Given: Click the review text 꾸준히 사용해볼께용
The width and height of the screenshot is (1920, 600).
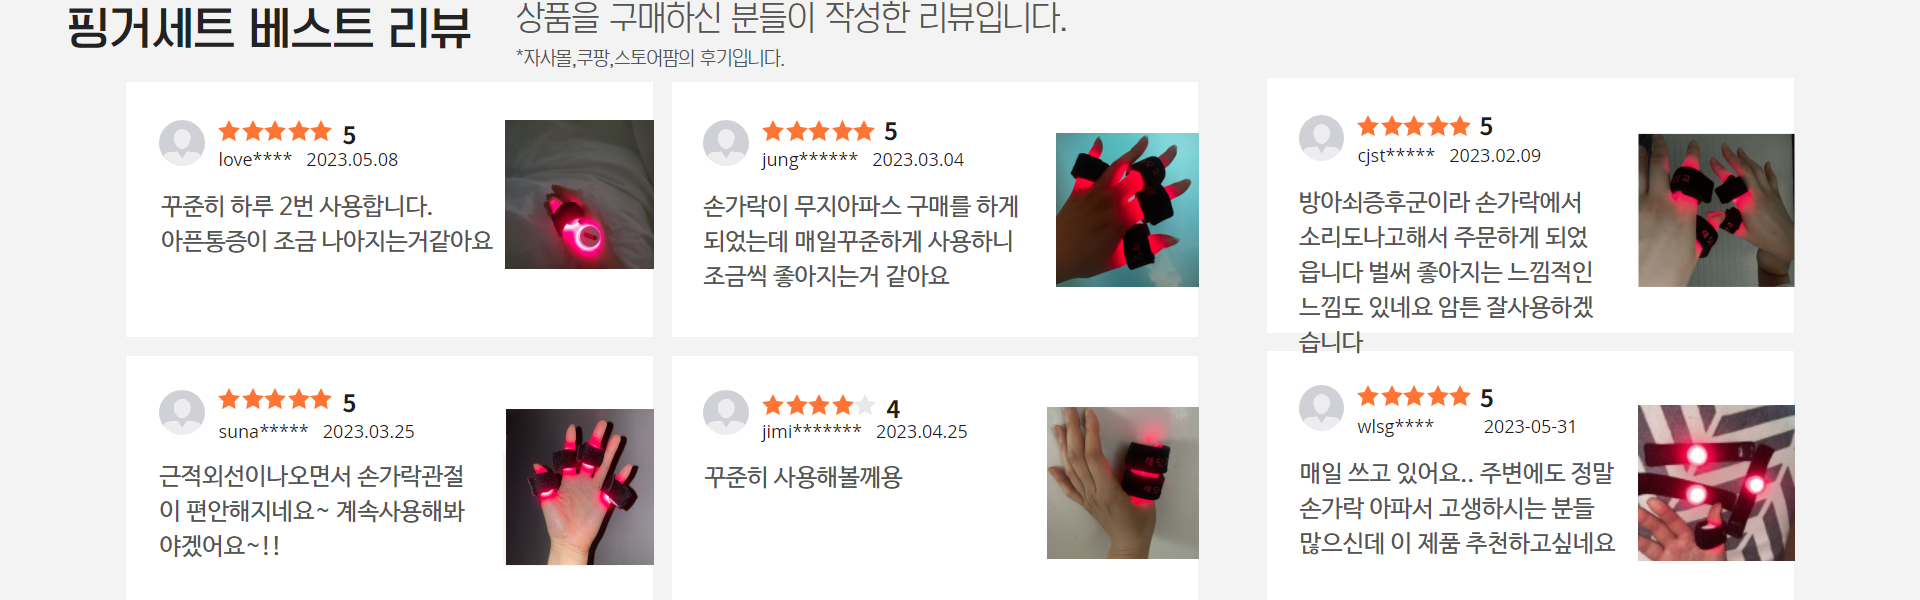Looking at the screenshot, I should pos(803,477).
